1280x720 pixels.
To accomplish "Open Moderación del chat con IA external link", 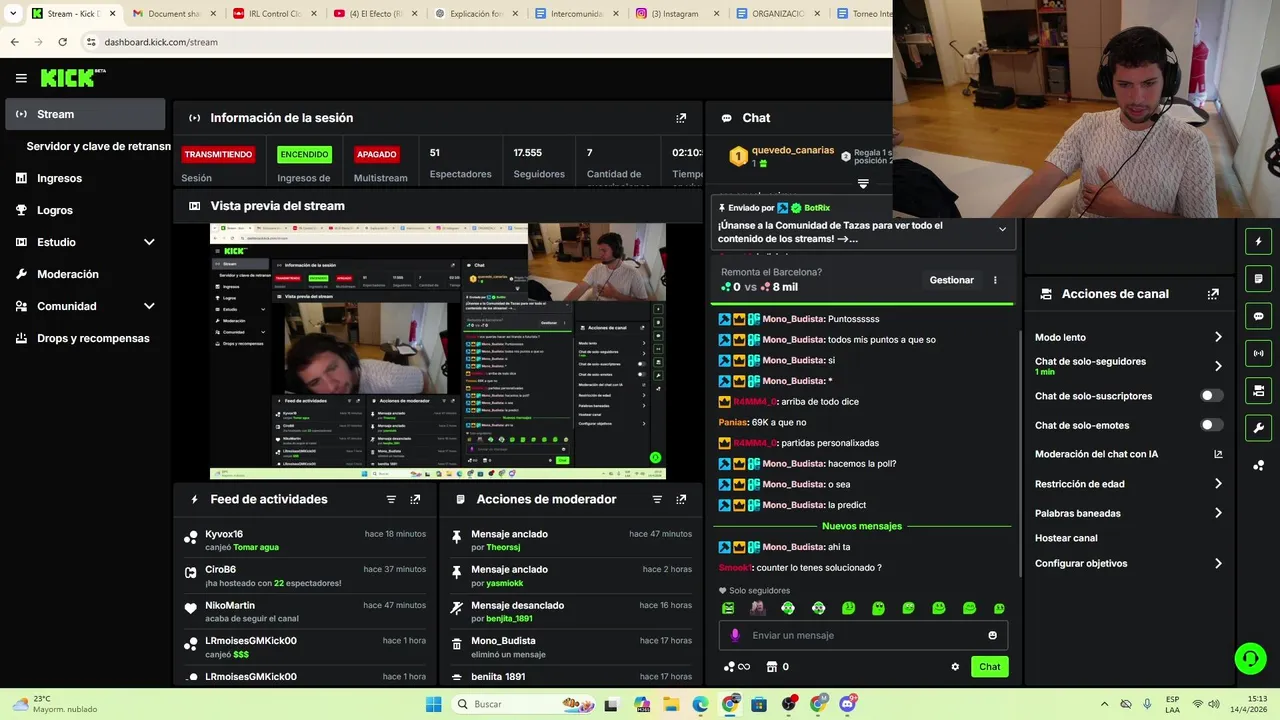I will click(x=1218, y=454).
